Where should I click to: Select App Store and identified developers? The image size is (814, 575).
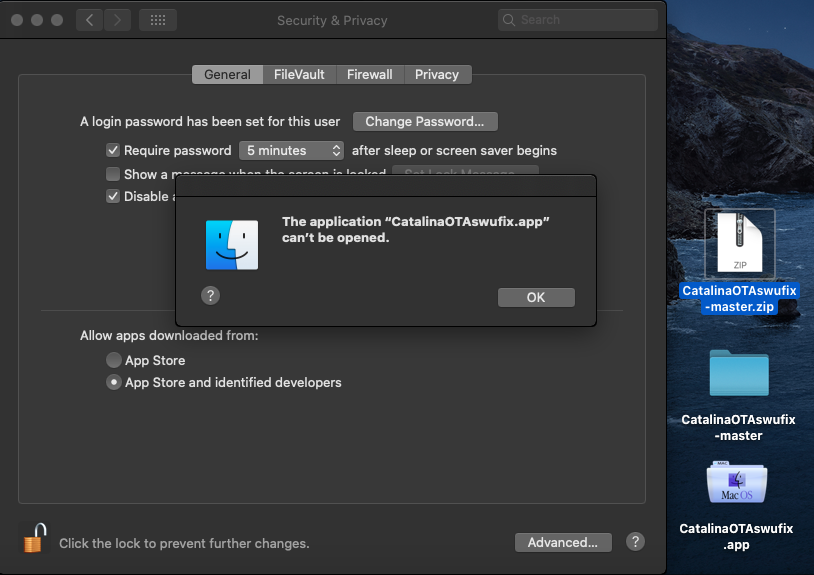tap(114, 382)
